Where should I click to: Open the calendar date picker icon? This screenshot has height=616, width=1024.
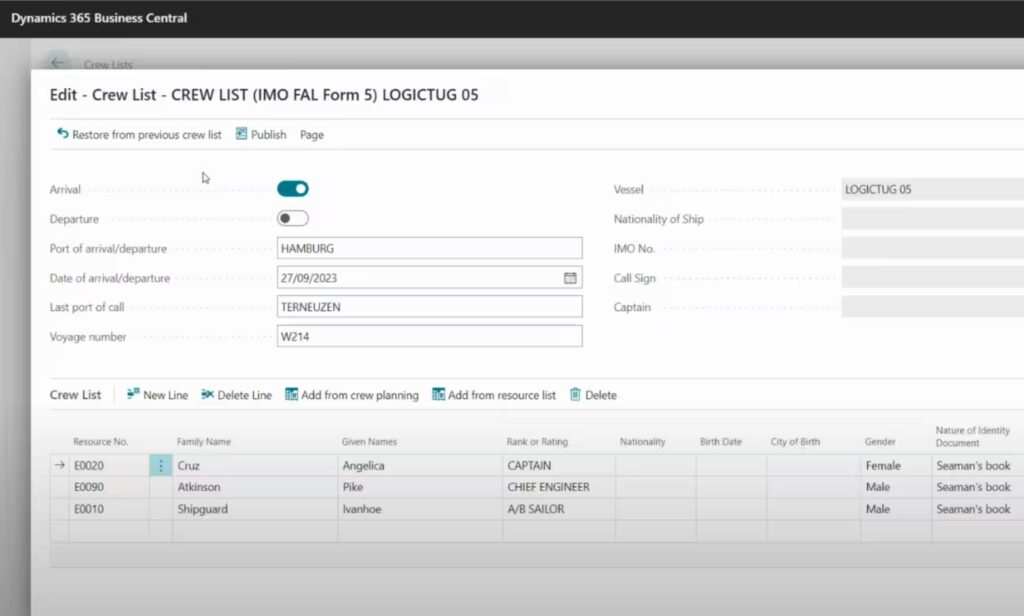pos(570,278)
